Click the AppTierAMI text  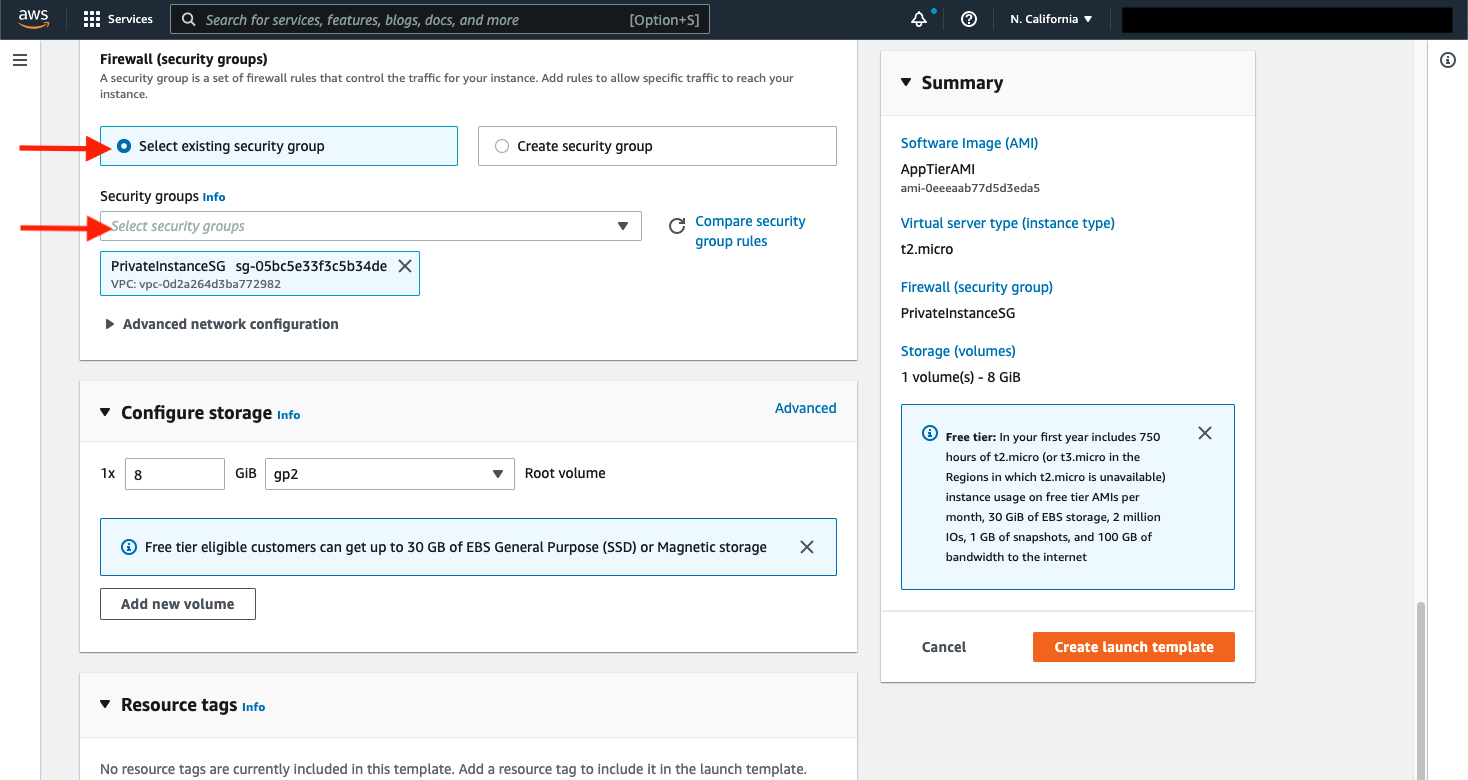coord(937,169)
